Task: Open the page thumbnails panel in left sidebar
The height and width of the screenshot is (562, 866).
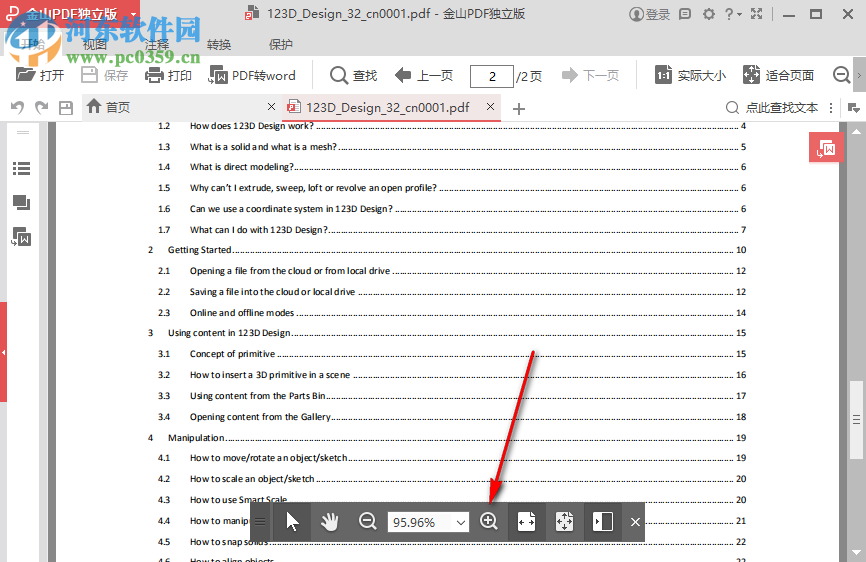Action: pyautogui.click(x=21, y=203)
